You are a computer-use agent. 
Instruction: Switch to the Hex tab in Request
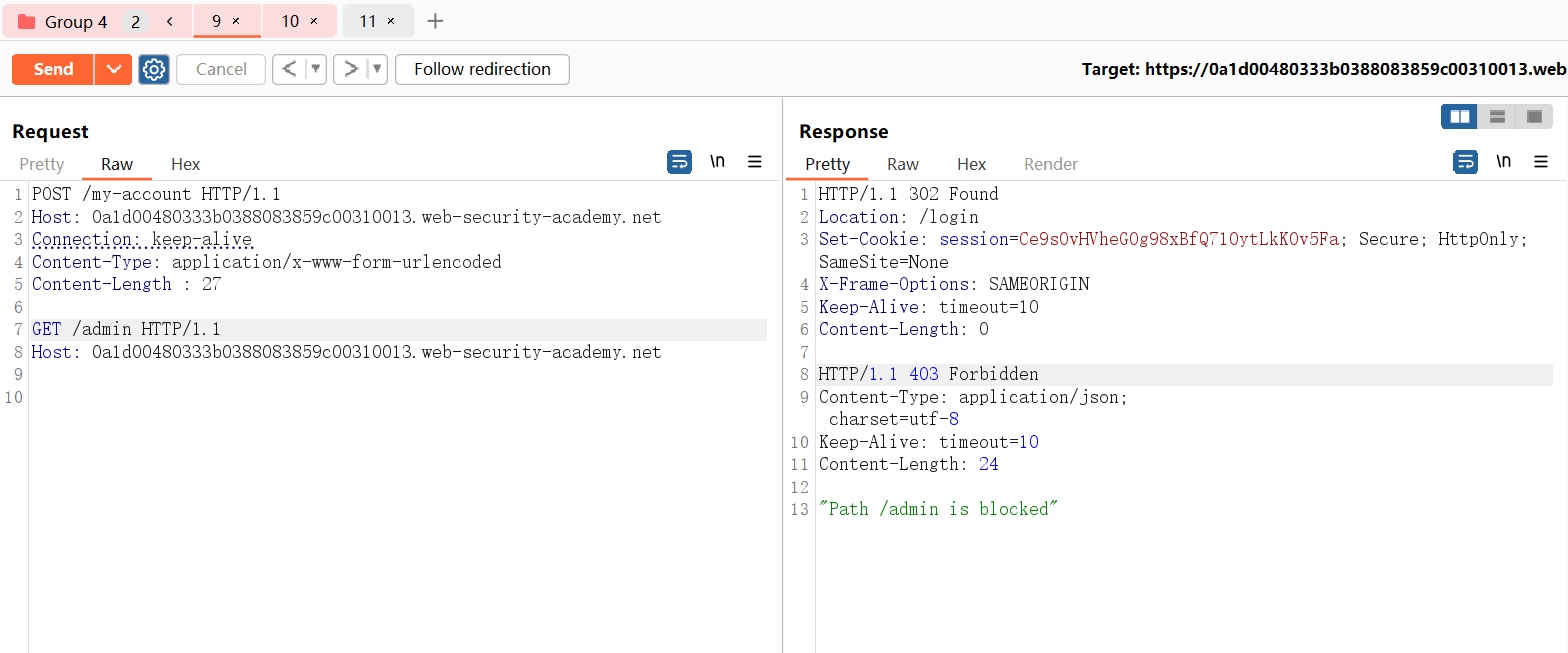click(x=185, y=164)
